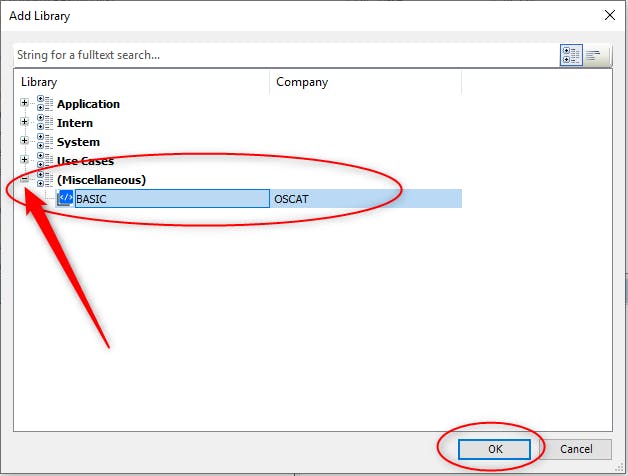Click the BASIC library code icon
The width and height of the screenshot is (628, 476).
pos(65,198)
